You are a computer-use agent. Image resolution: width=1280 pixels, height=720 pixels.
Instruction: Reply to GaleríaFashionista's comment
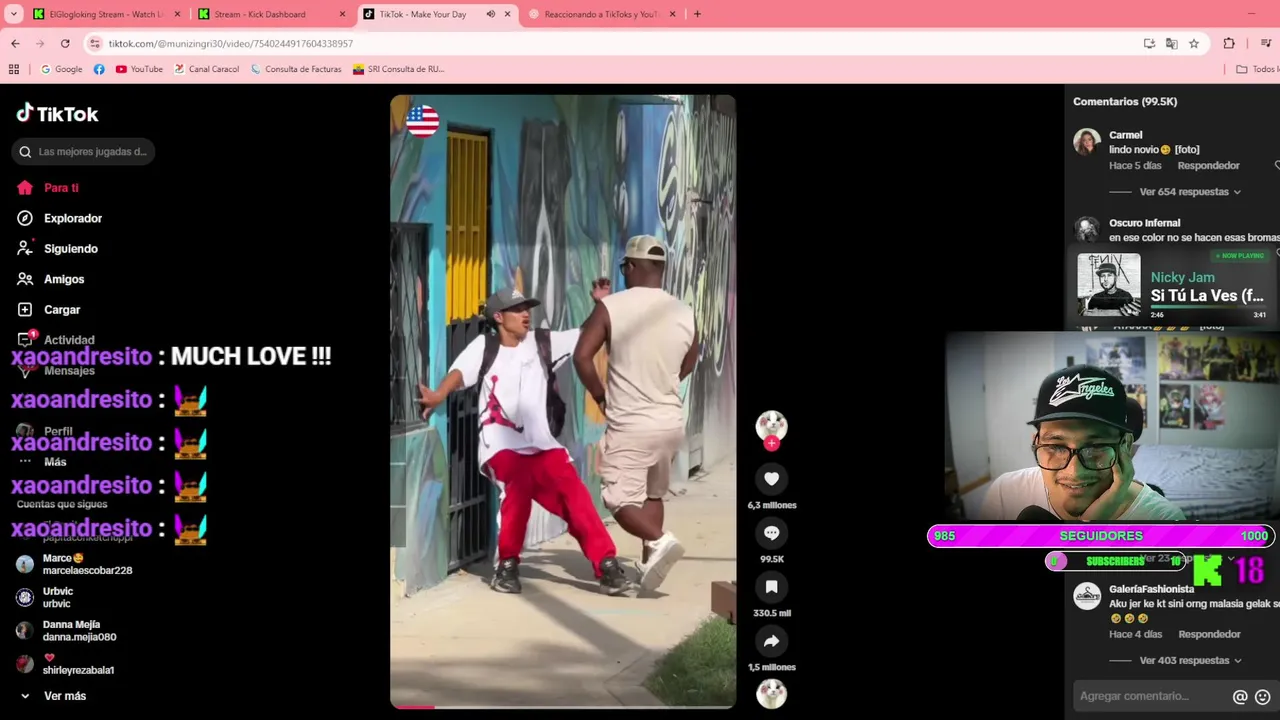[1208, 635]
